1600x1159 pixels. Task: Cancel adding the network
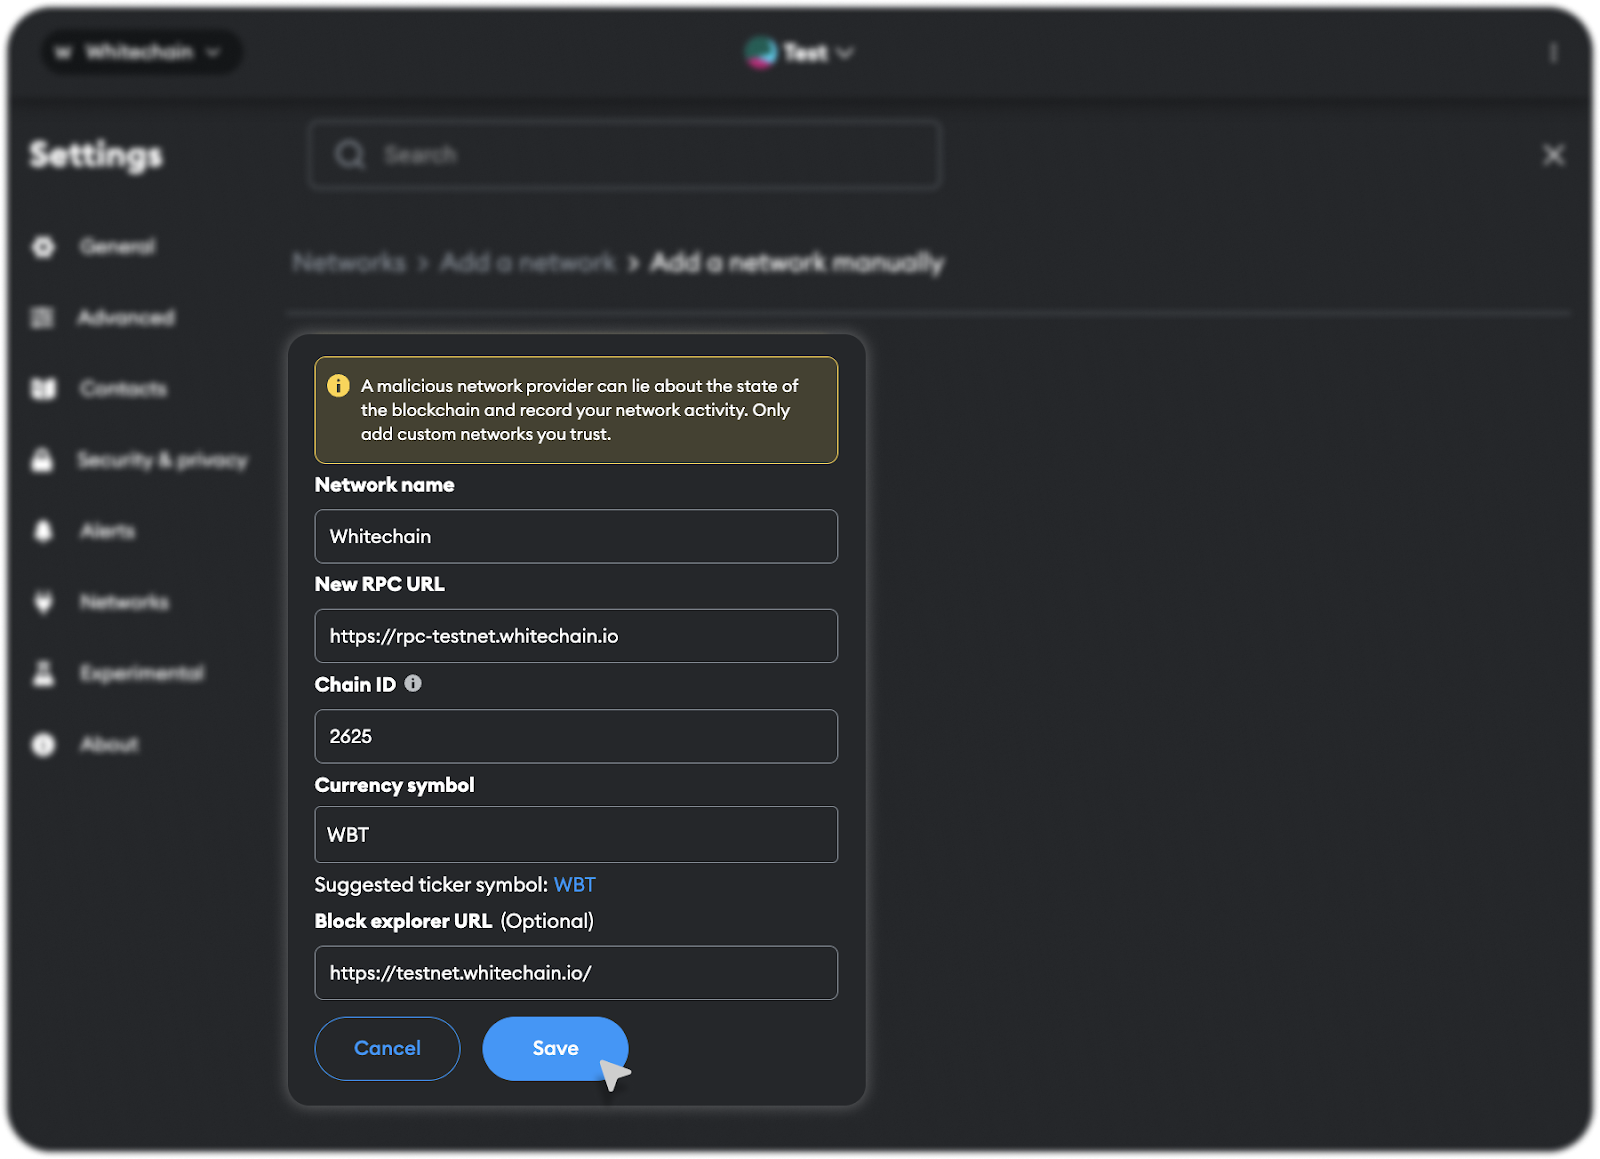[387, 1048]
